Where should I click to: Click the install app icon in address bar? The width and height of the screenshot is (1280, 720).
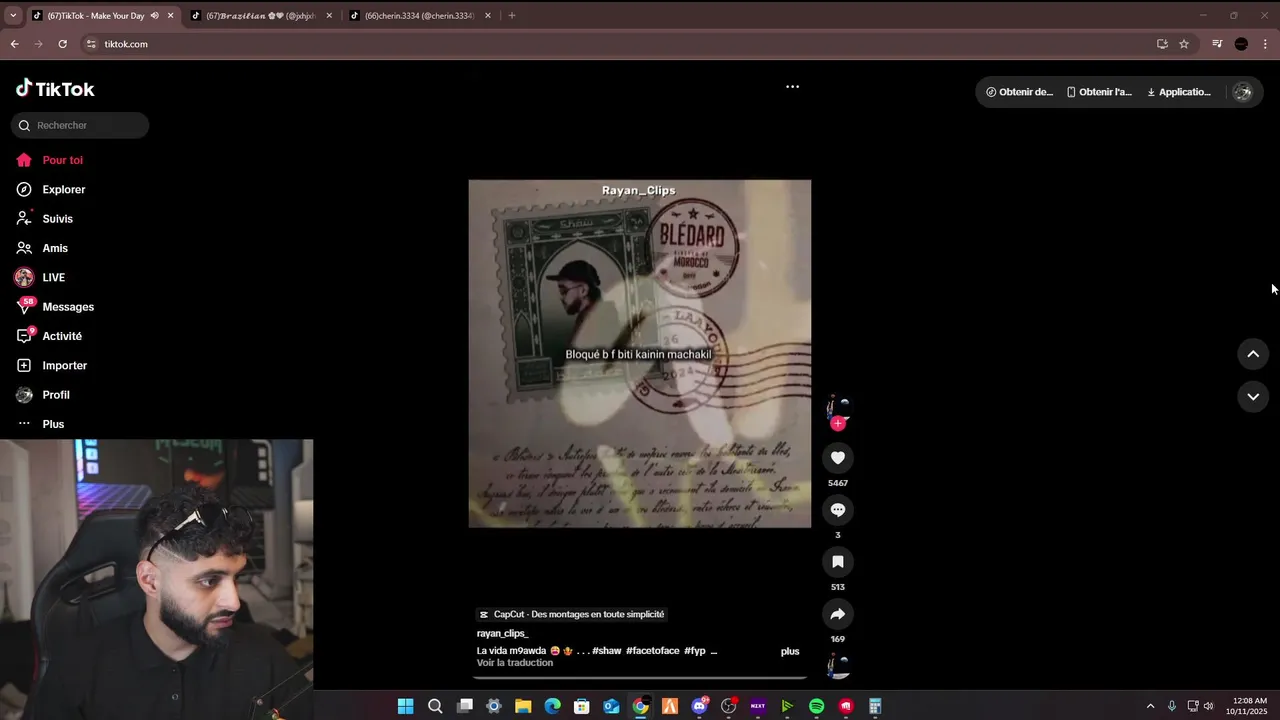pos(1162,44)
